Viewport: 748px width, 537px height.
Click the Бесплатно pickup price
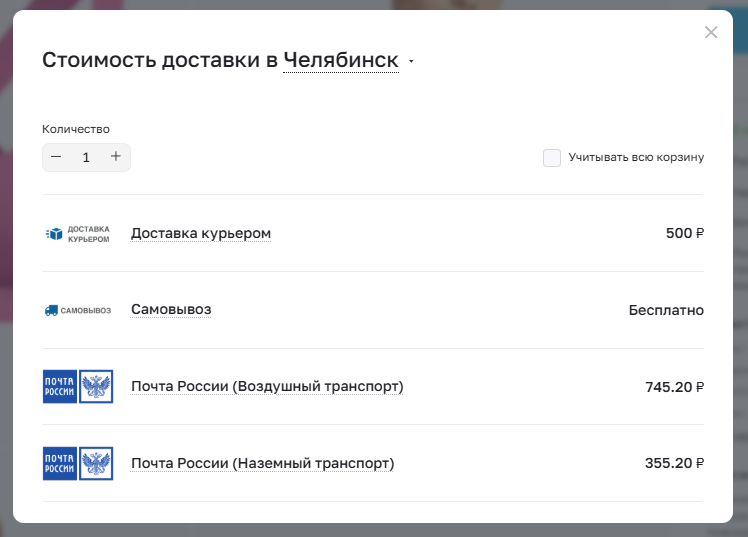click(x=666, y=310)
